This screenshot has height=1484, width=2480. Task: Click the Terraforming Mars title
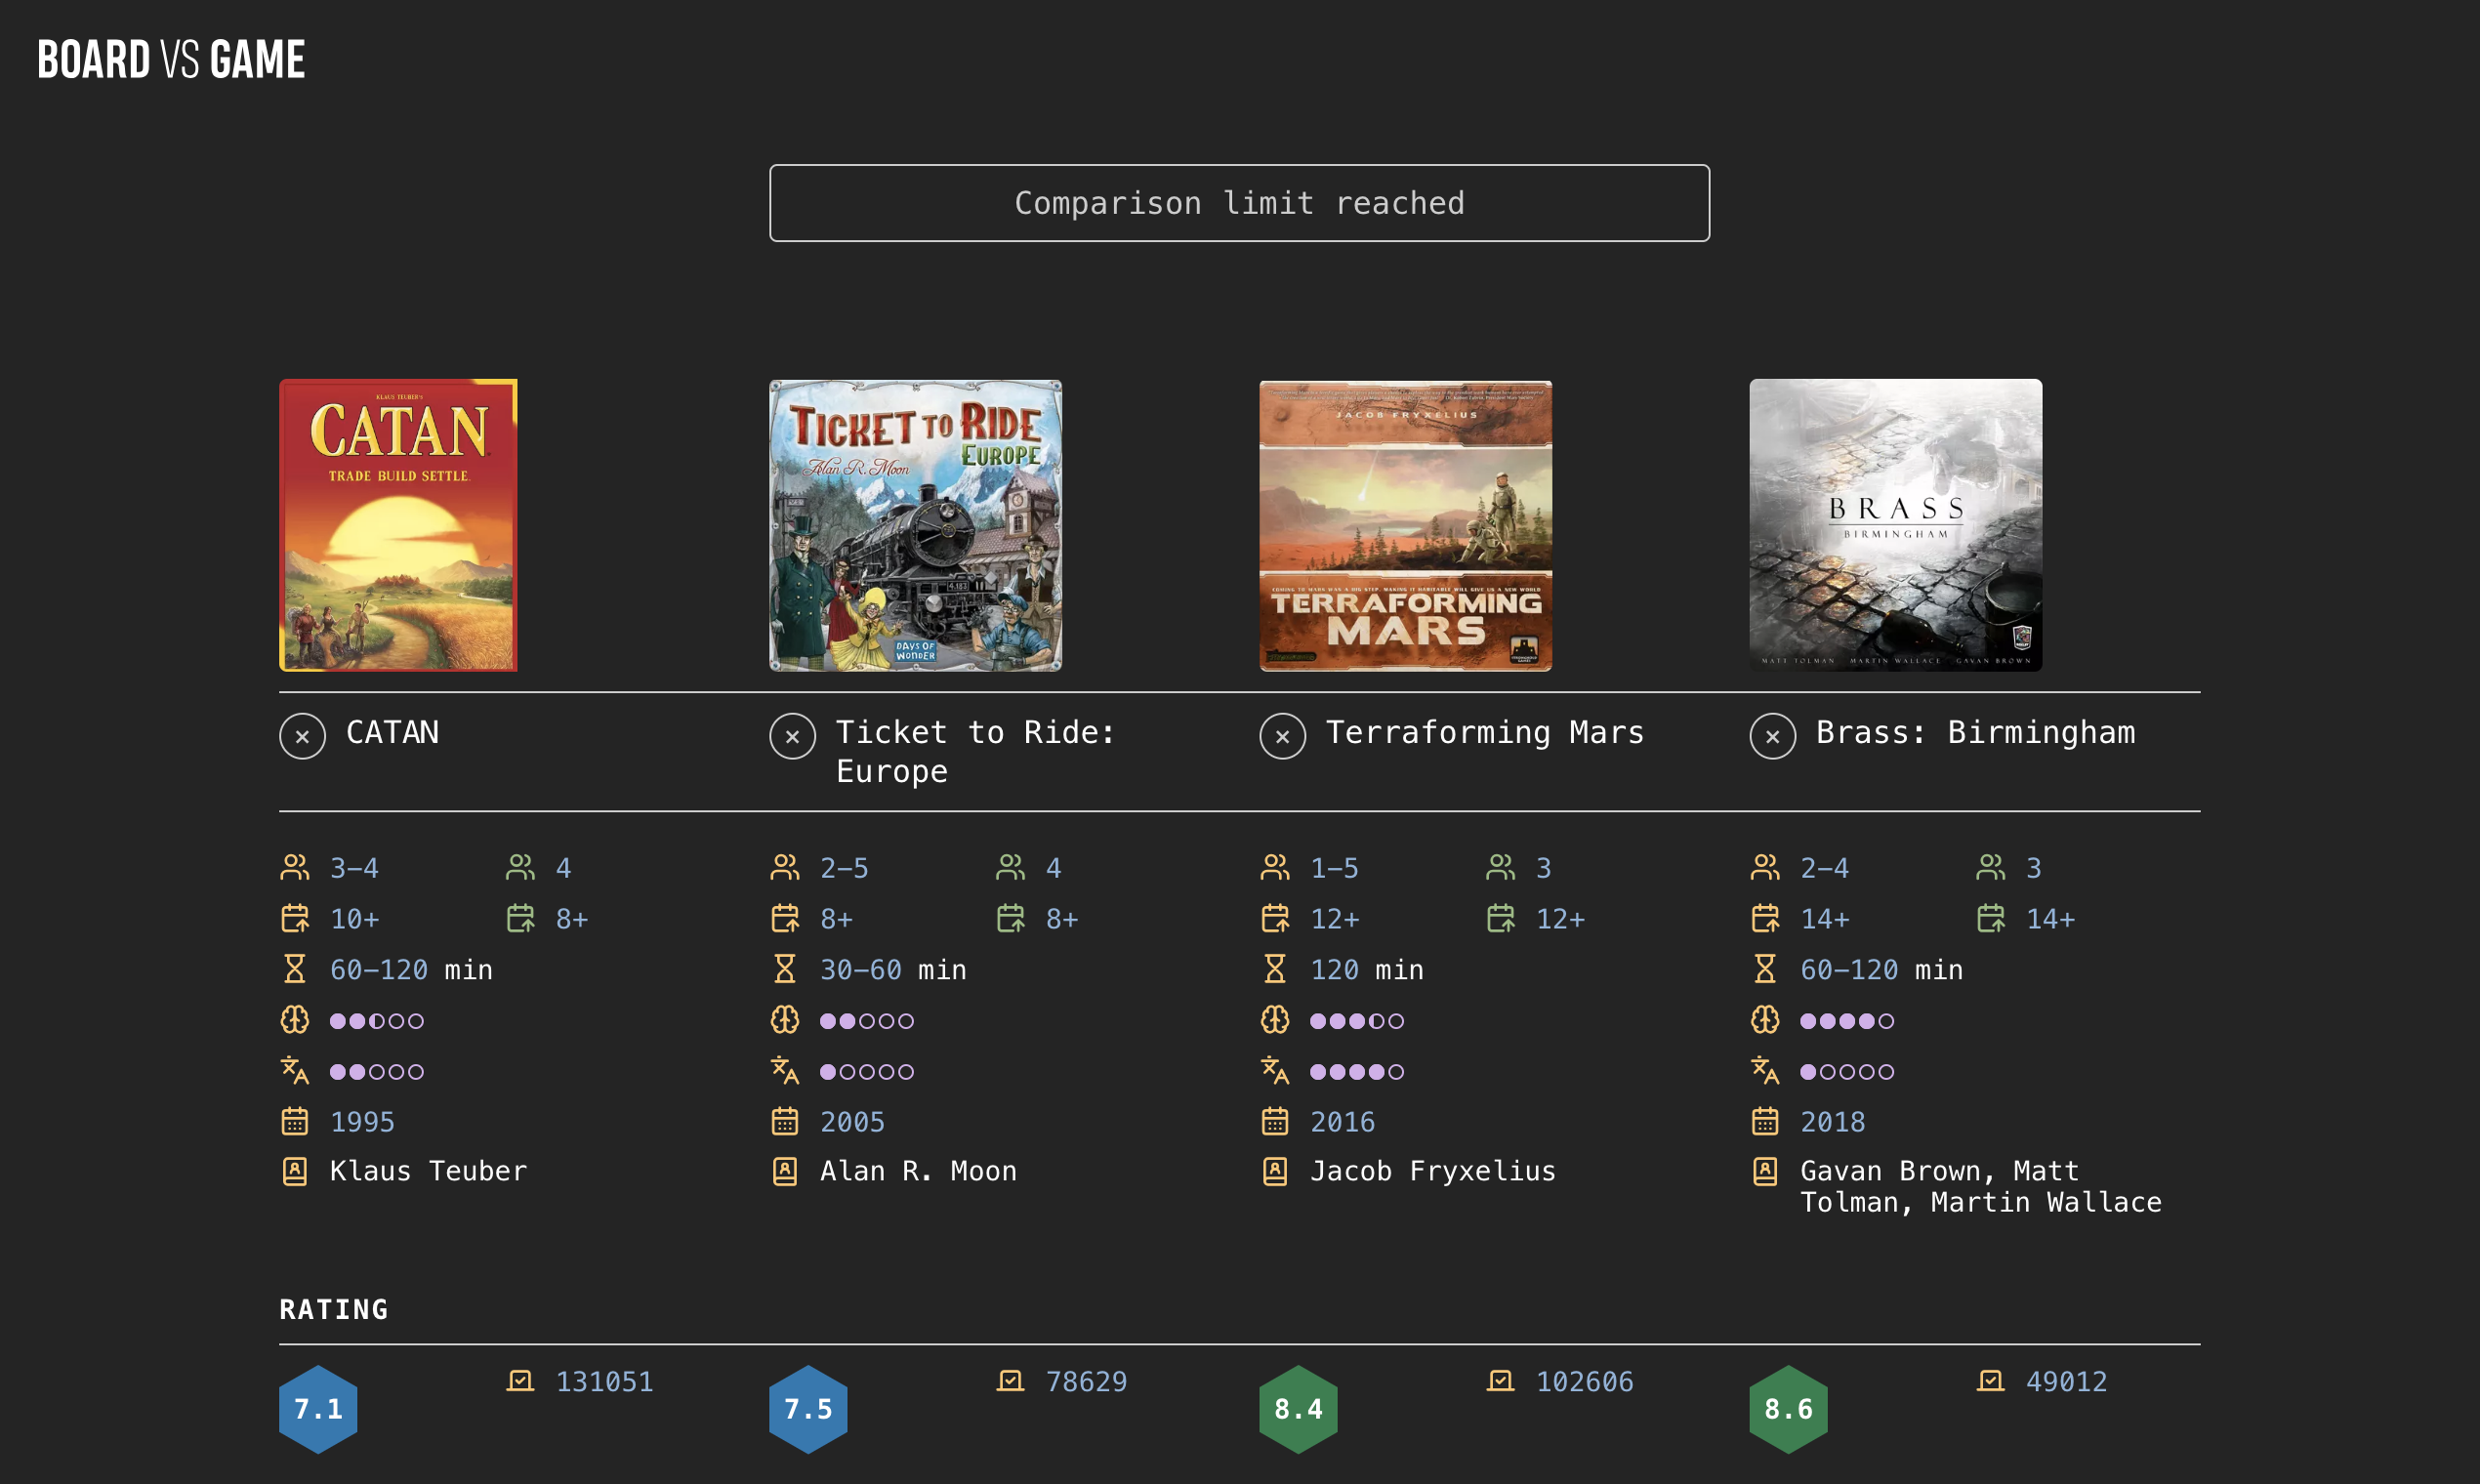pos(1485,733)
